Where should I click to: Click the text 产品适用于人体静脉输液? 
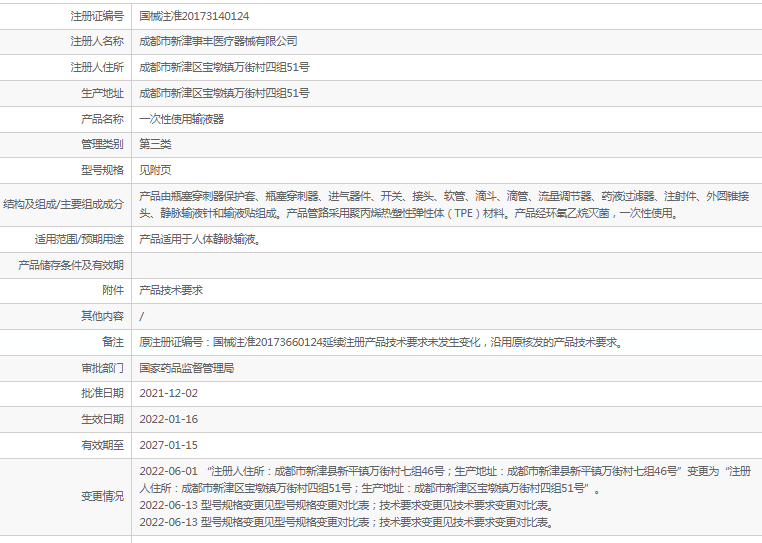tap(200, 239)
